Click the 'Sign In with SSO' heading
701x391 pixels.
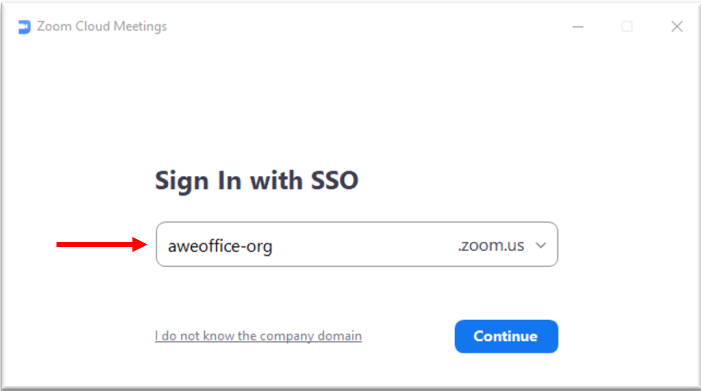(x=256, y=181)
